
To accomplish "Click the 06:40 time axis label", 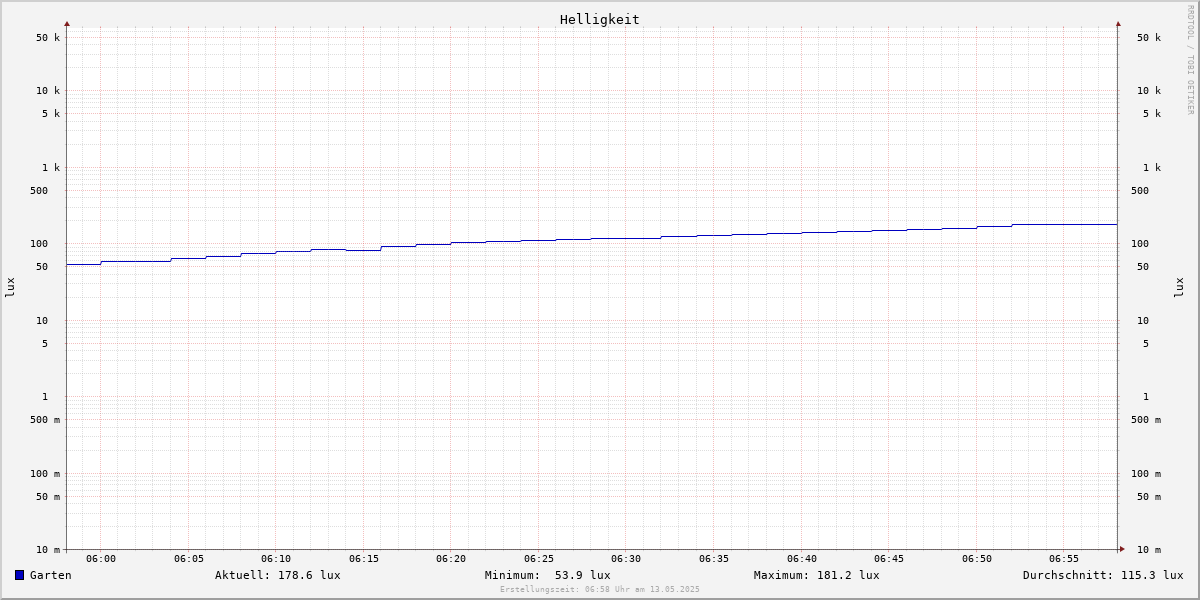I will click(x=802, y=559).
